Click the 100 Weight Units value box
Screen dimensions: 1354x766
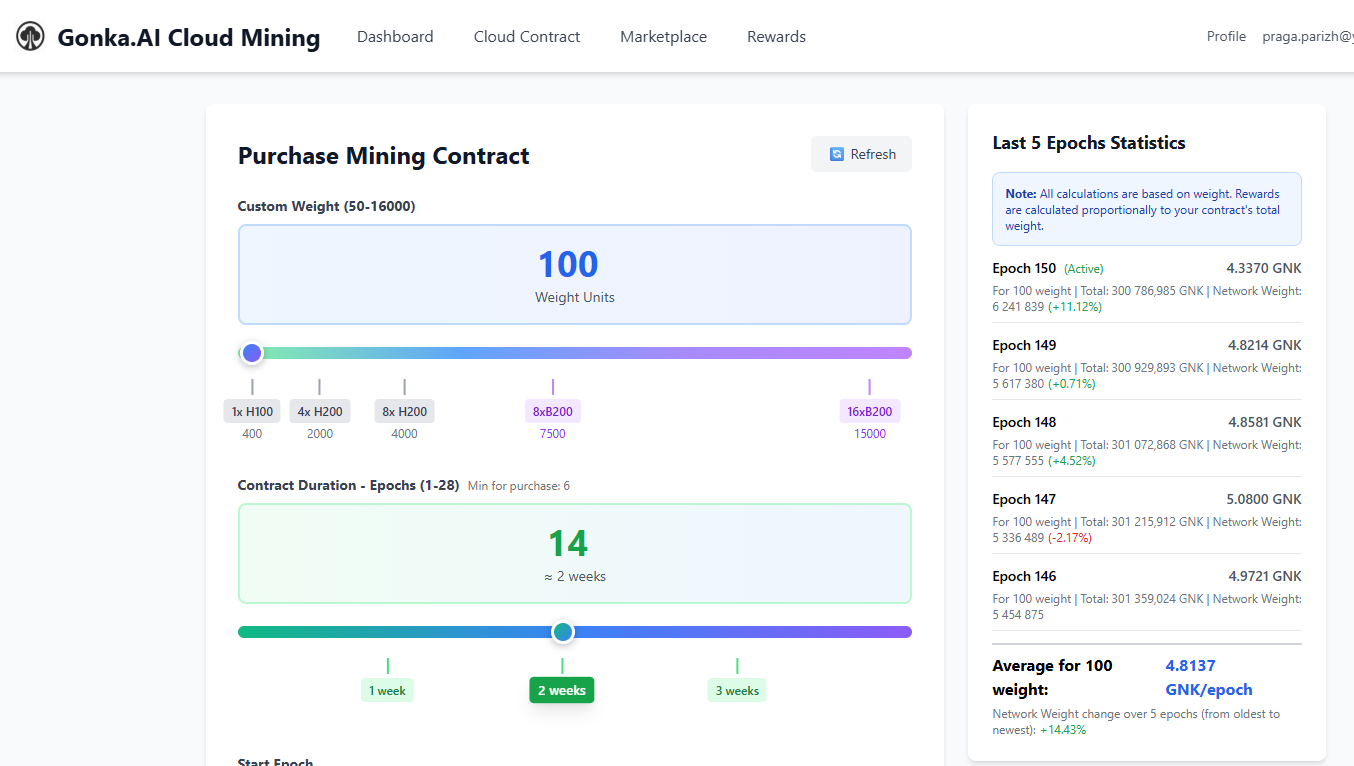coord(574,275)
